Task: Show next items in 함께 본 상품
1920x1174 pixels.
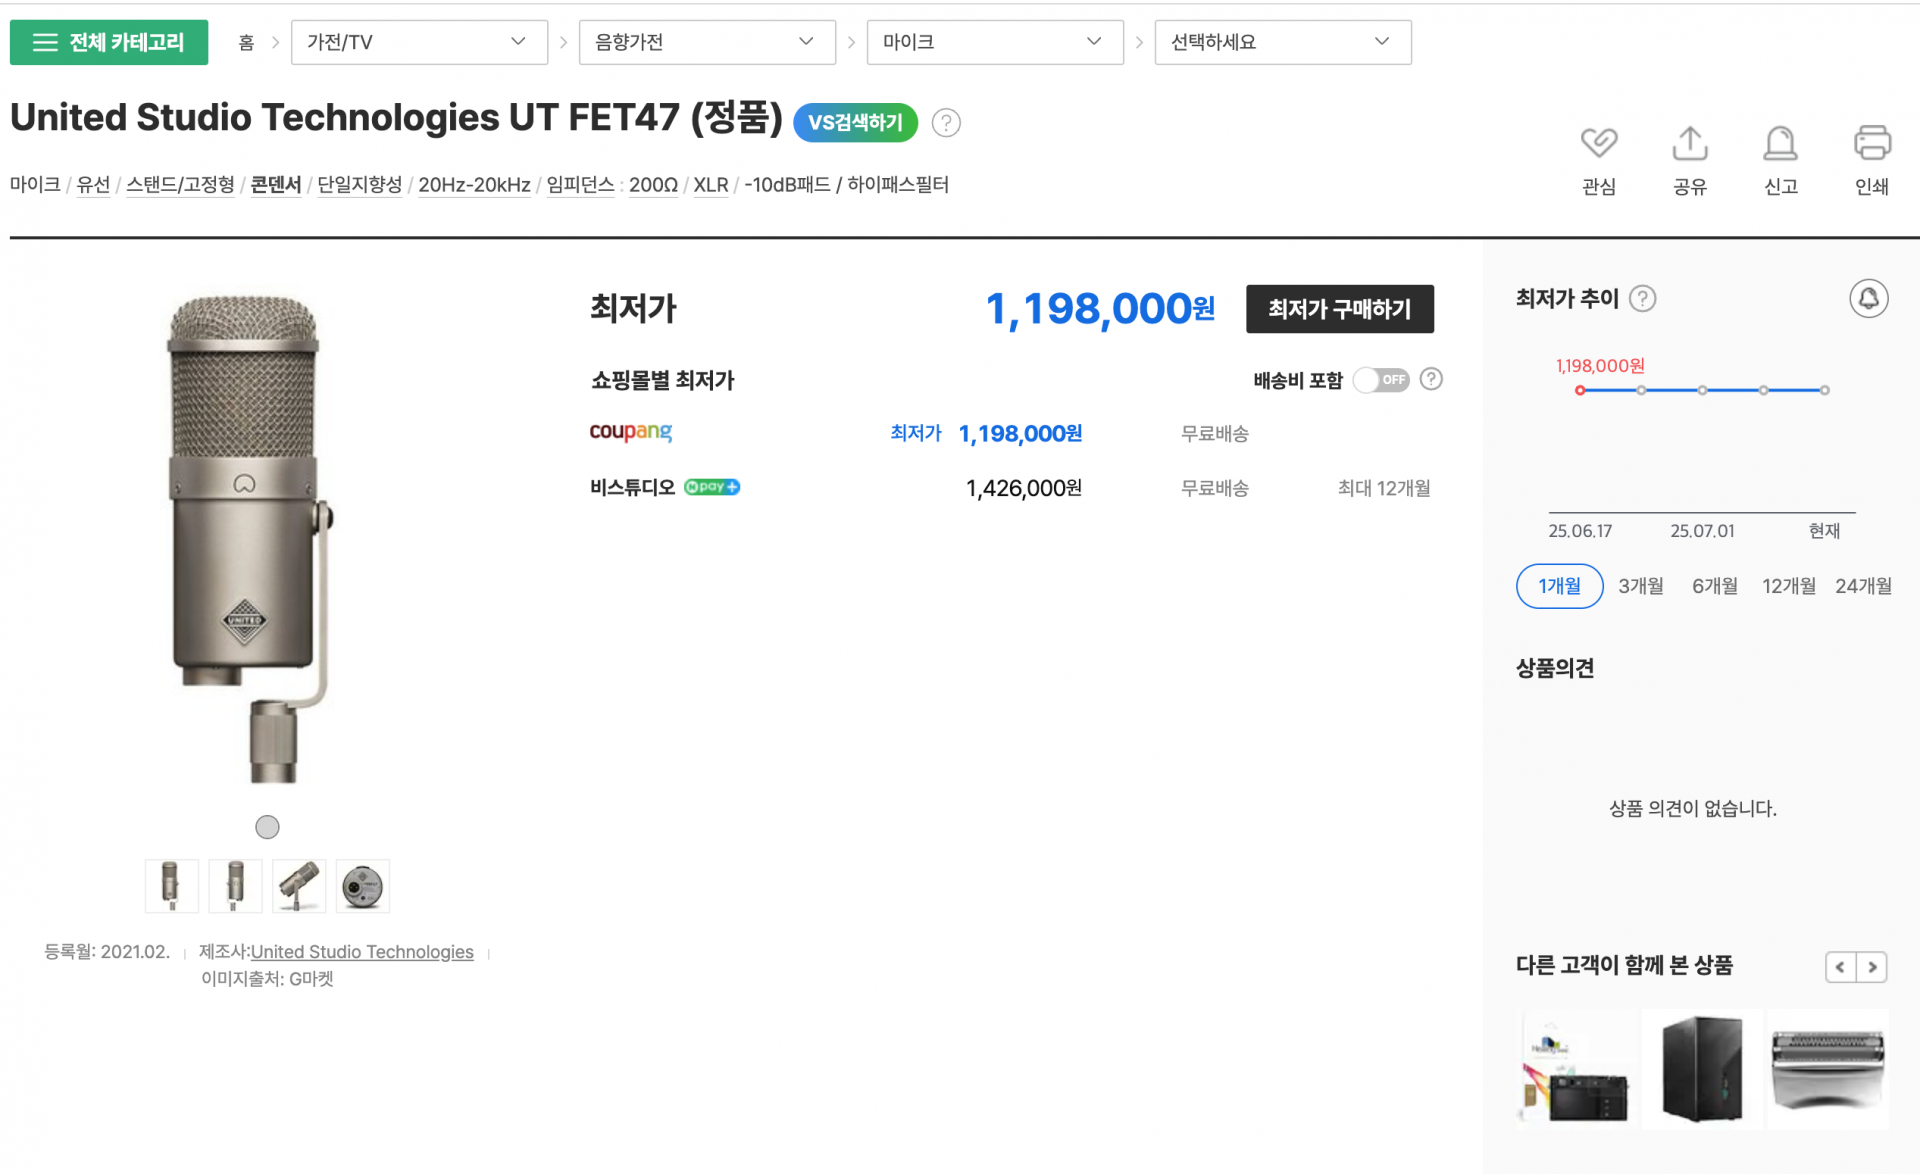Action: click(x=1872, y=967)
